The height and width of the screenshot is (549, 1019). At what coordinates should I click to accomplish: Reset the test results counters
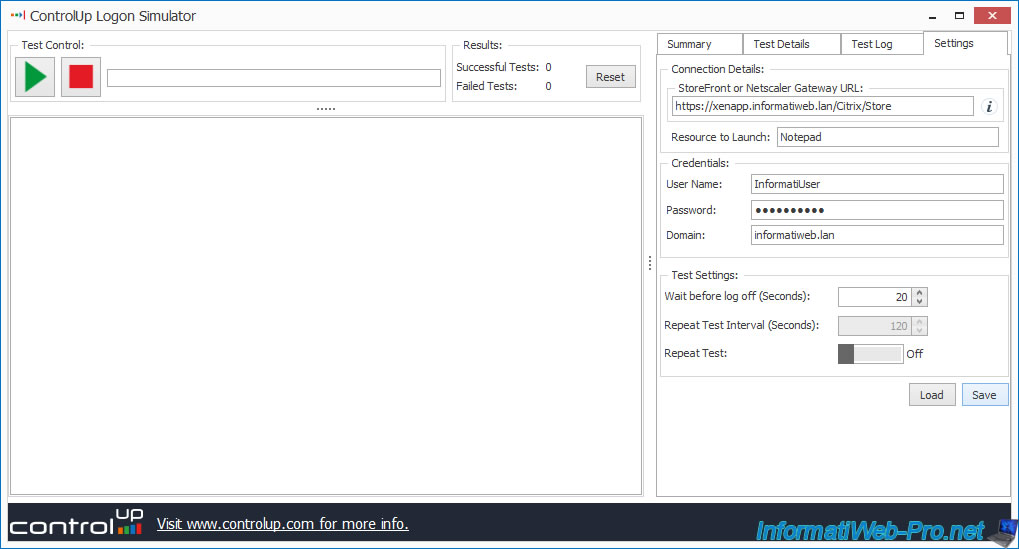click(610, 77)
